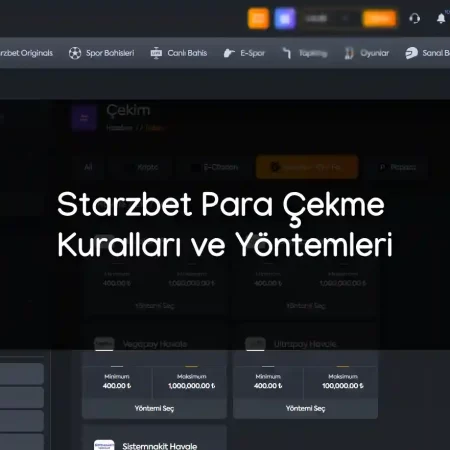Go to Canlı Bahis
Screen dimensions: 450x450
(187, 53)
